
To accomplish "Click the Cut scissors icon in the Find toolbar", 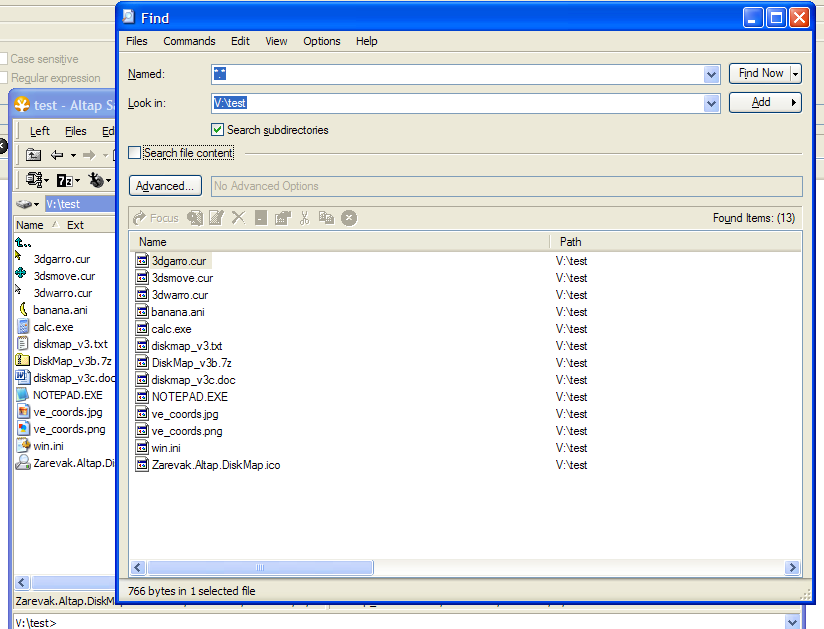I will tap(304, 218).
